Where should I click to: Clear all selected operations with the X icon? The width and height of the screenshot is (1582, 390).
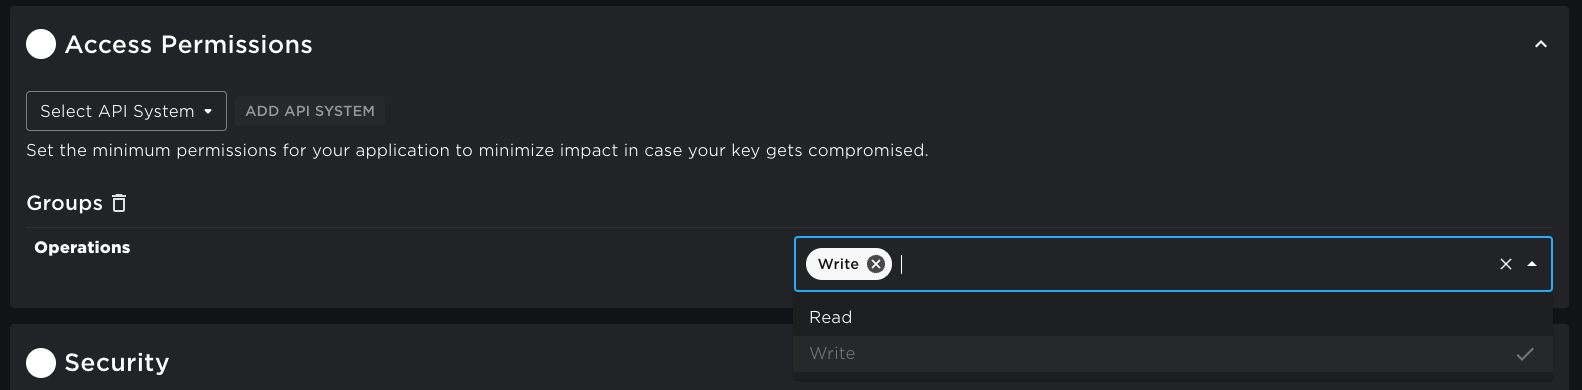[1506, 264]
